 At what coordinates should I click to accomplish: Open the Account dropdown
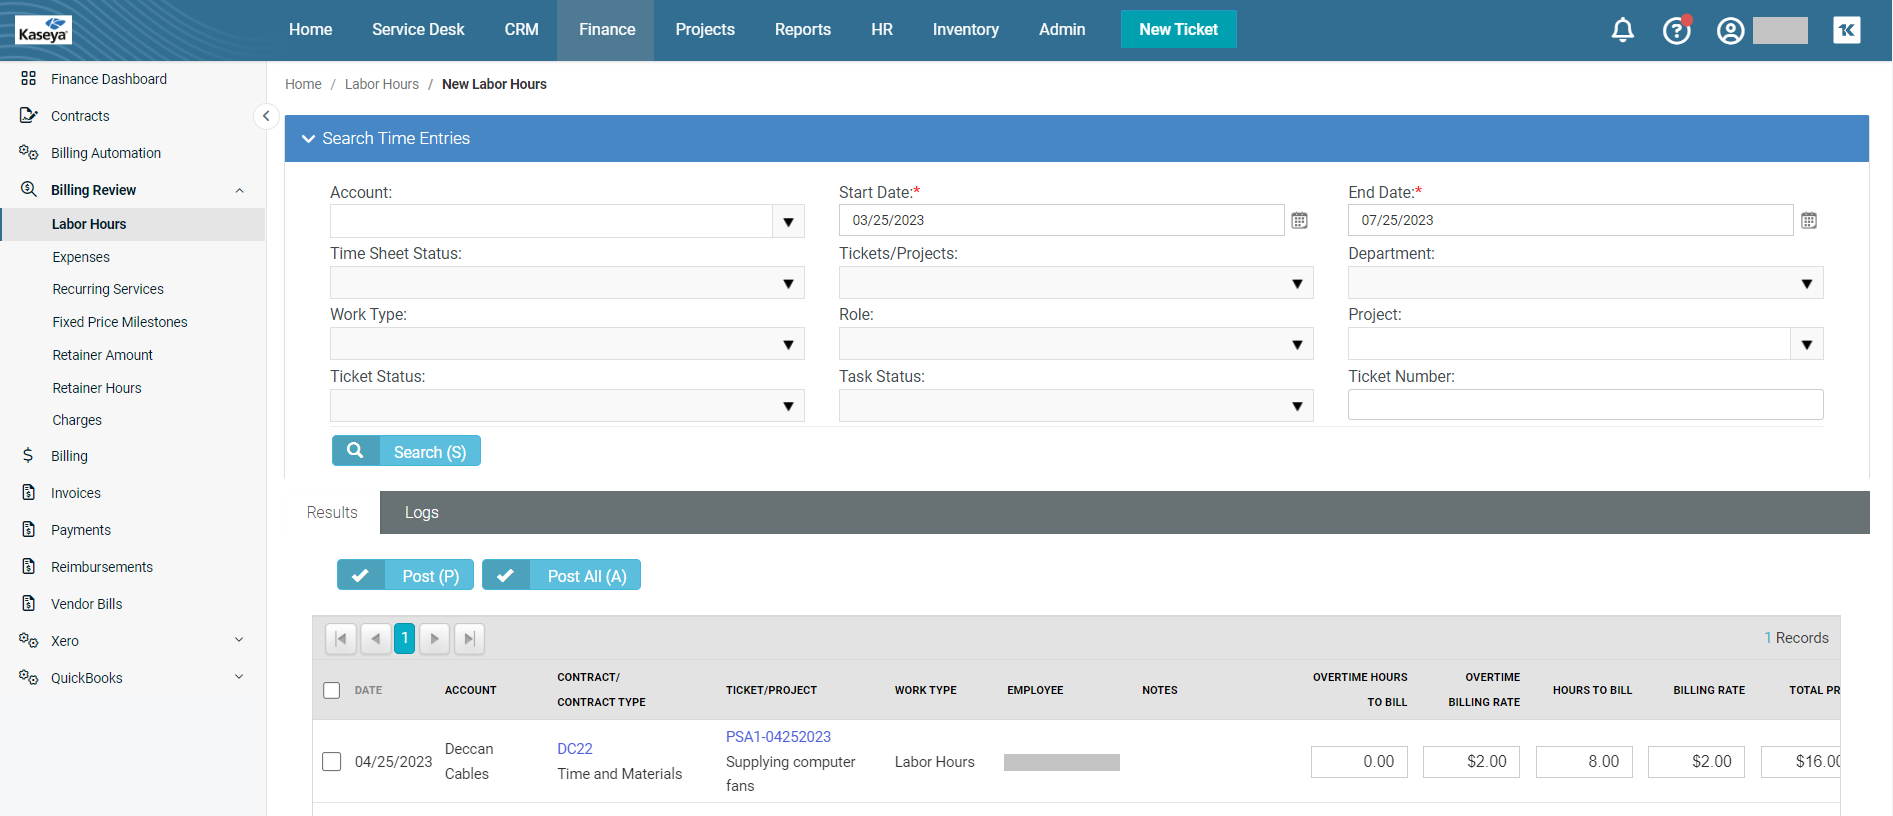788,222
